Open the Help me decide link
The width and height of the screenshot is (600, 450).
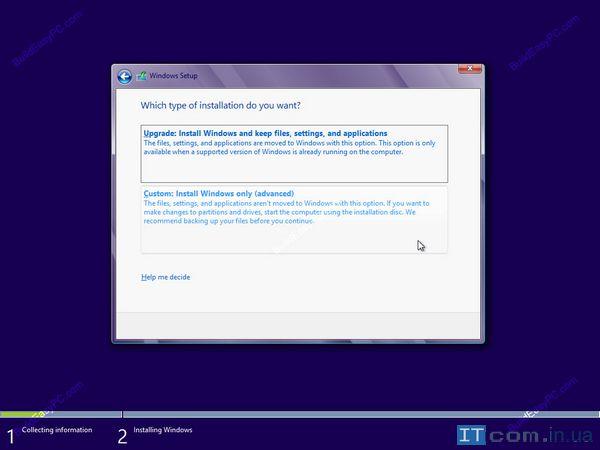pos(166,277)
